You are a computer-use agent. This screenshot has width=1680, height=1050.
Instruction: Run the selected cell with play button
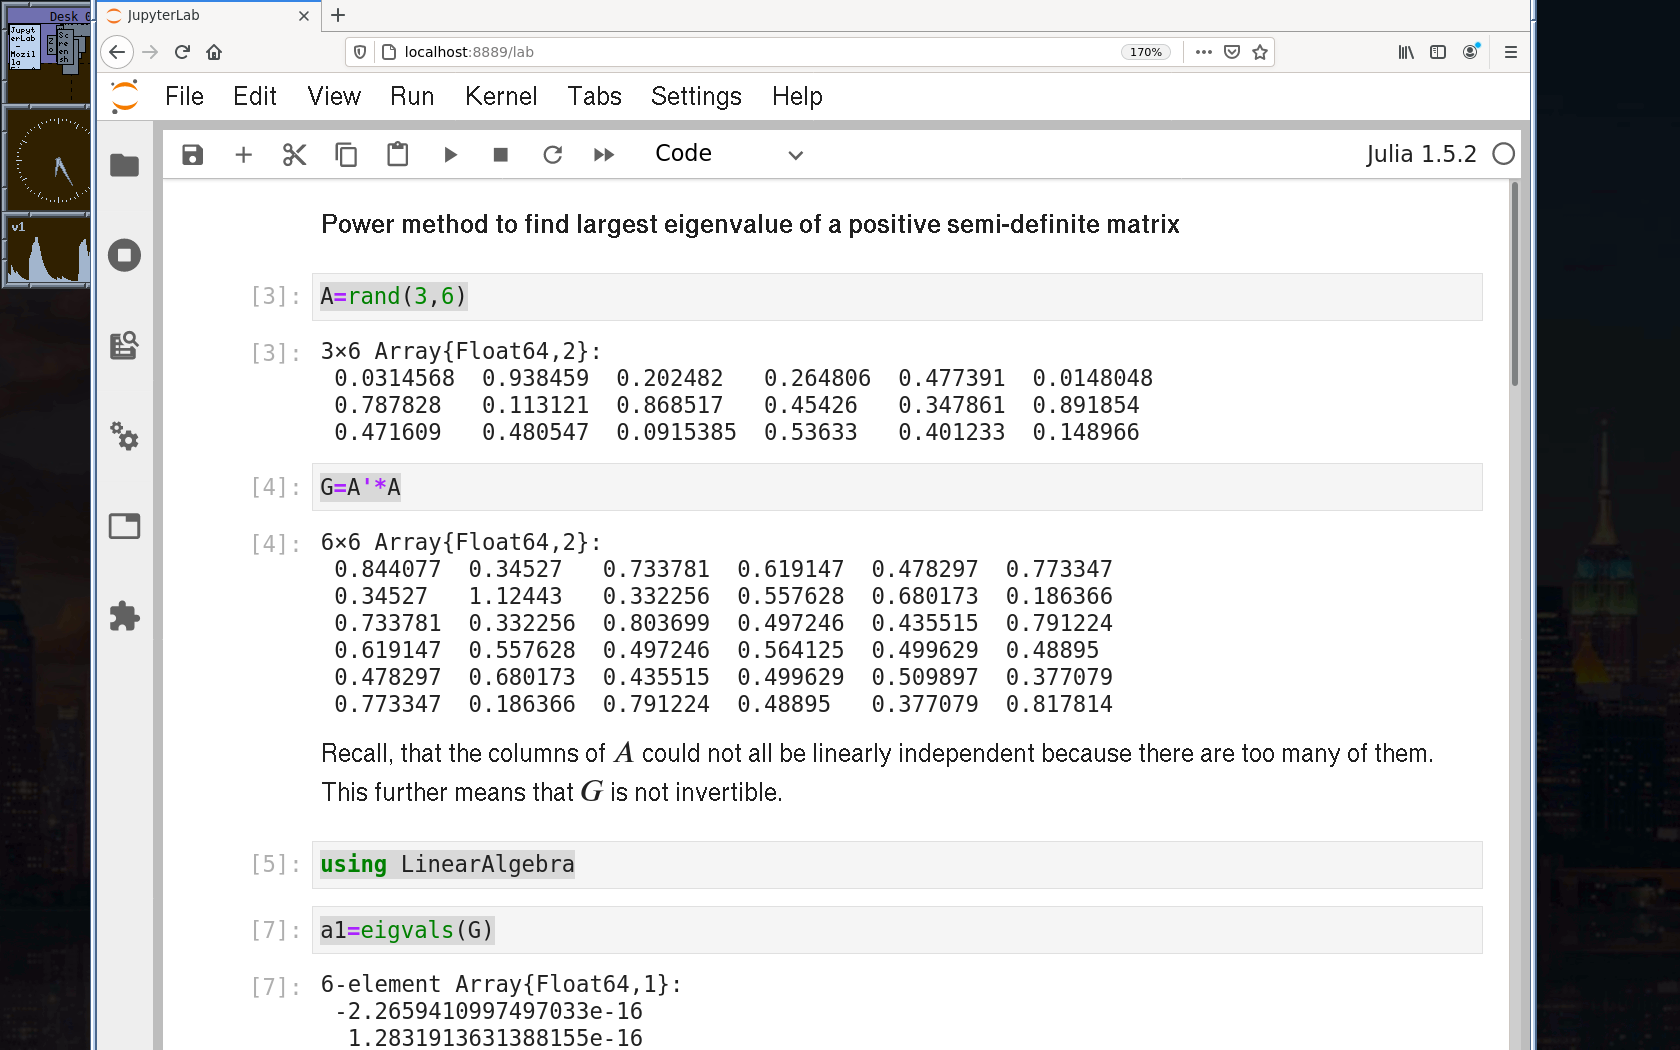pos(450,155)
